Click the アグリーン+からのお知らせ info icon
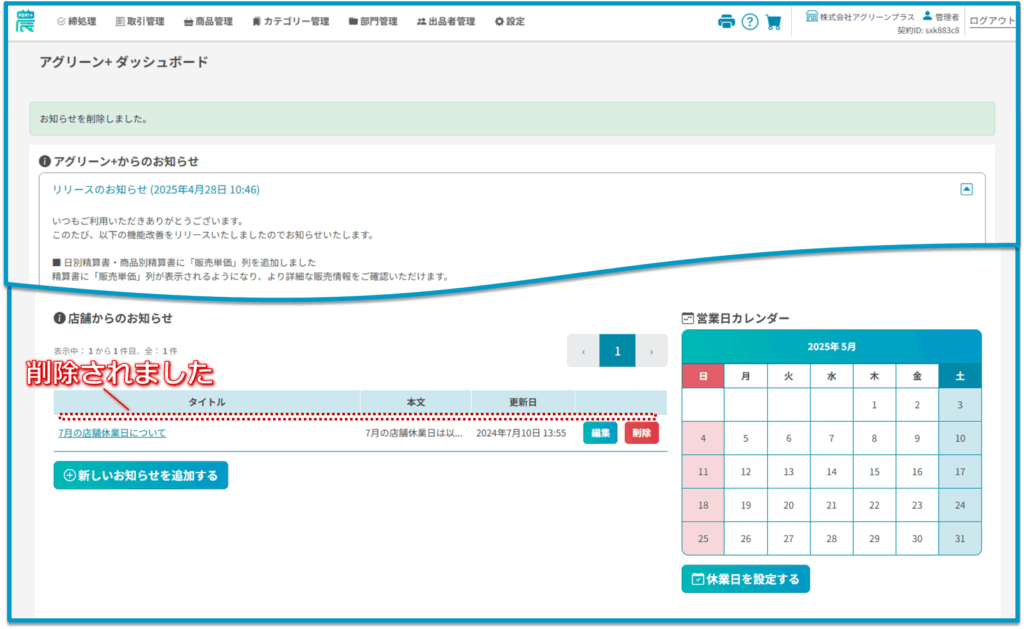Viewport: 1024px width, 629px height. point(45,161)
